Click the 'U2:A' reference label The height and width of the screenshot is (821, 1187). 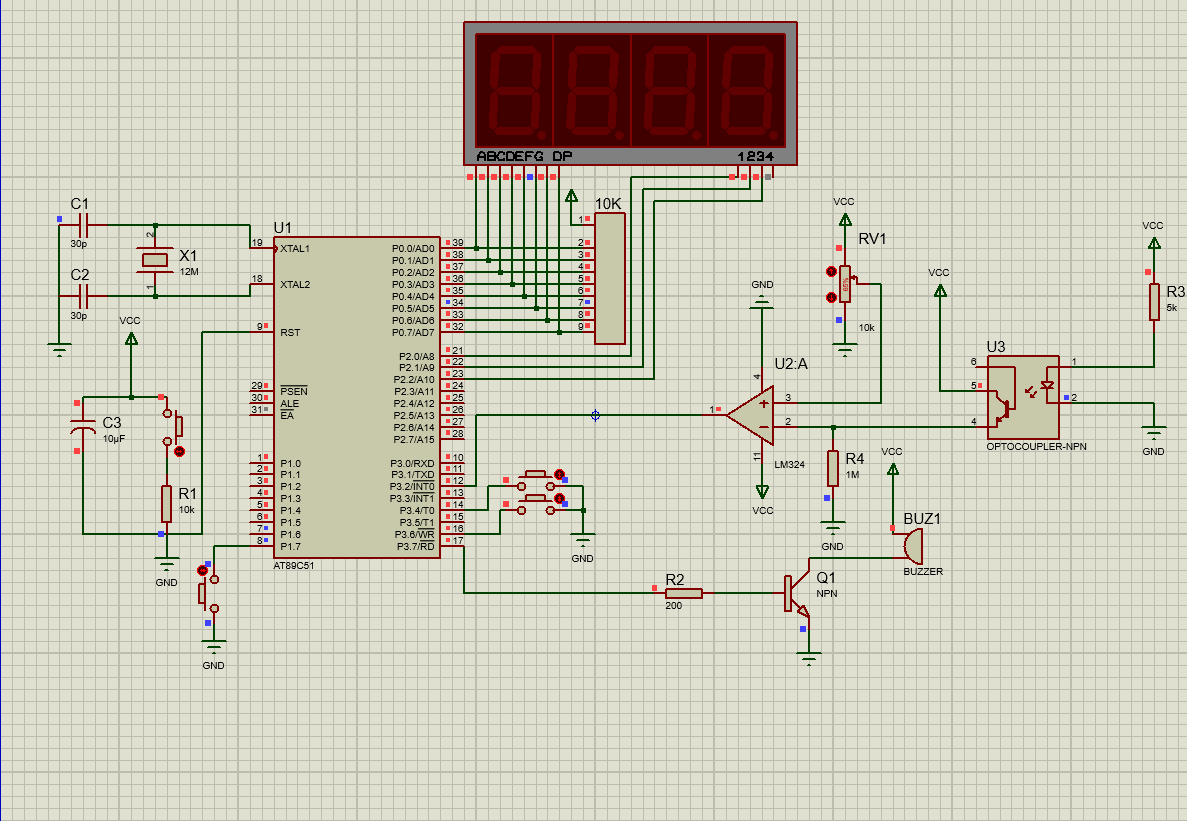pos(791,364)
